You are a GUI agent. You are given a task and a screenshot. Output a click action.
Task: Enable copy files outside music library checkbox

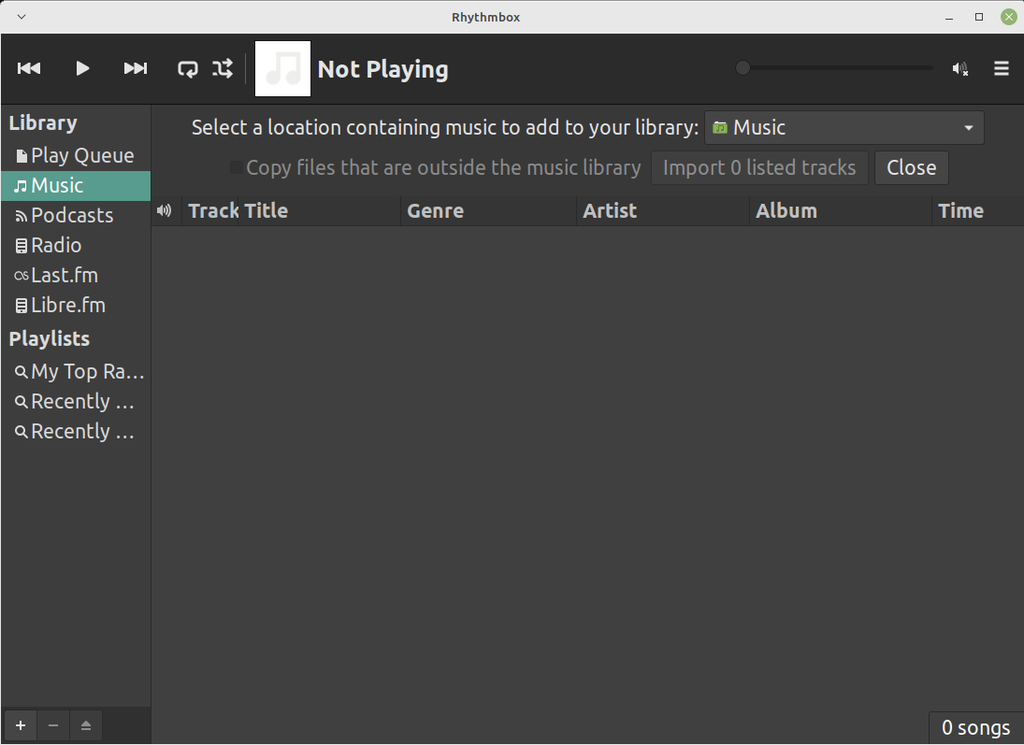[236, 168]
